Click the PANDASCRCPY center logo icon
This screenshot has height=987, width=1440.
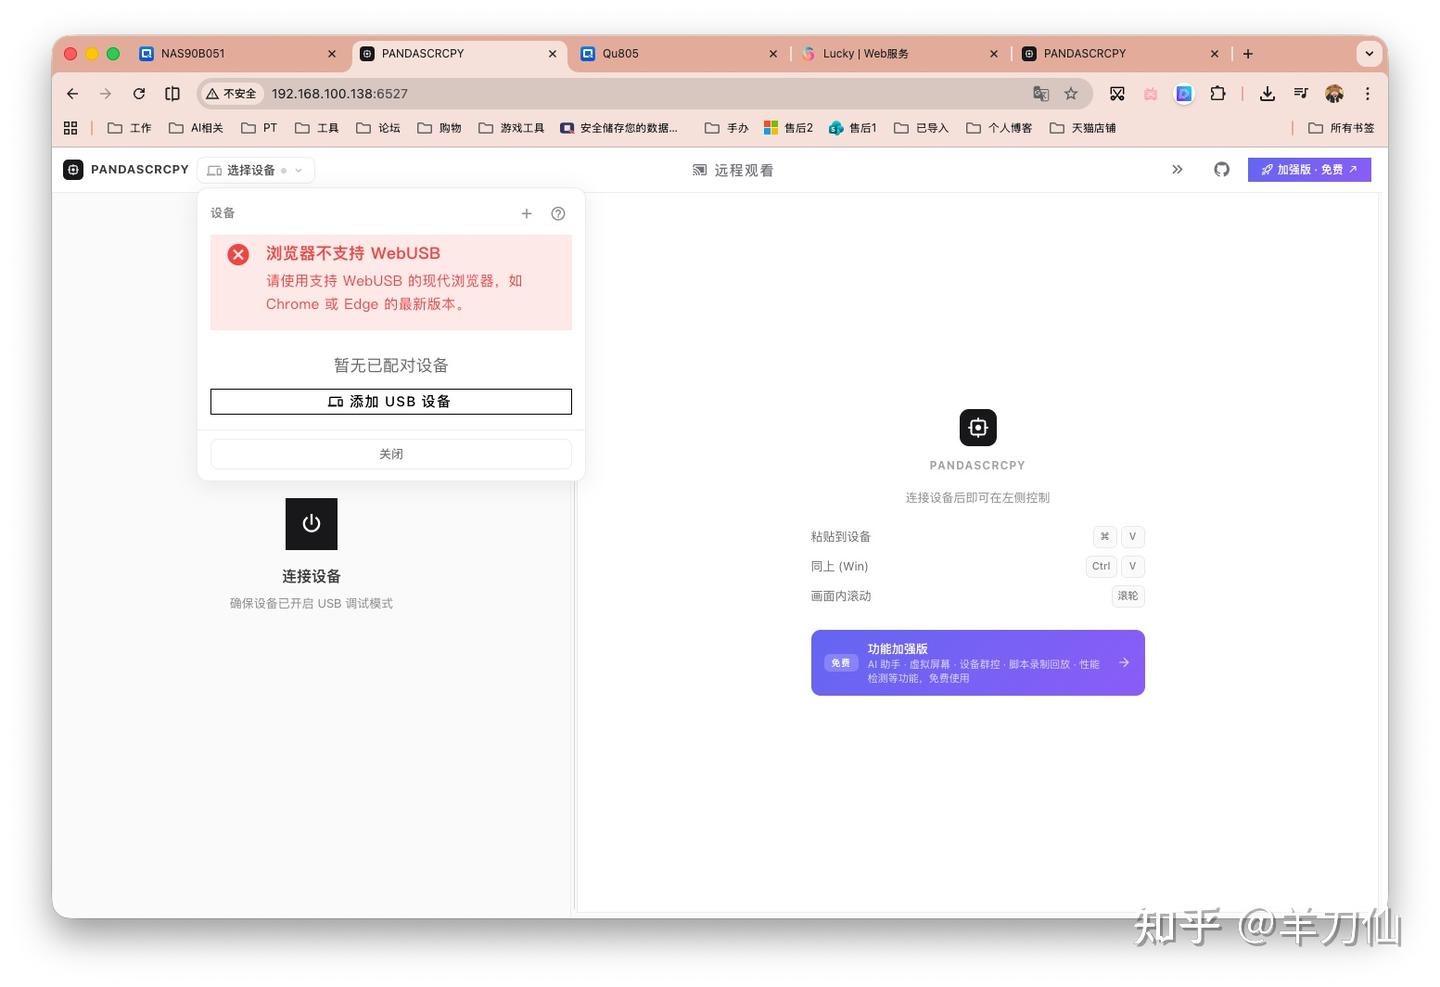978,427
